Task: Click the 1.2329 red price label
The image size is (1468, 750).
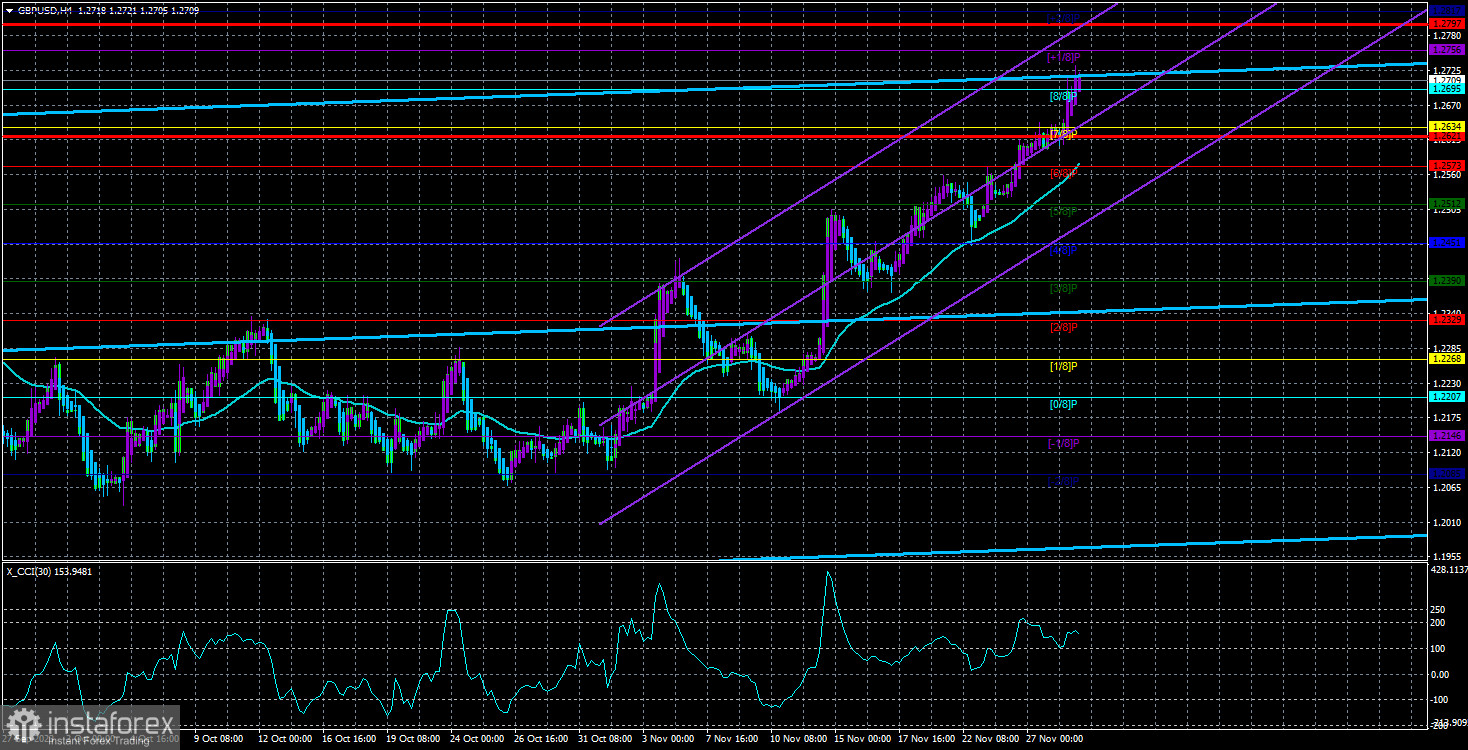Action: (1447, 320)
